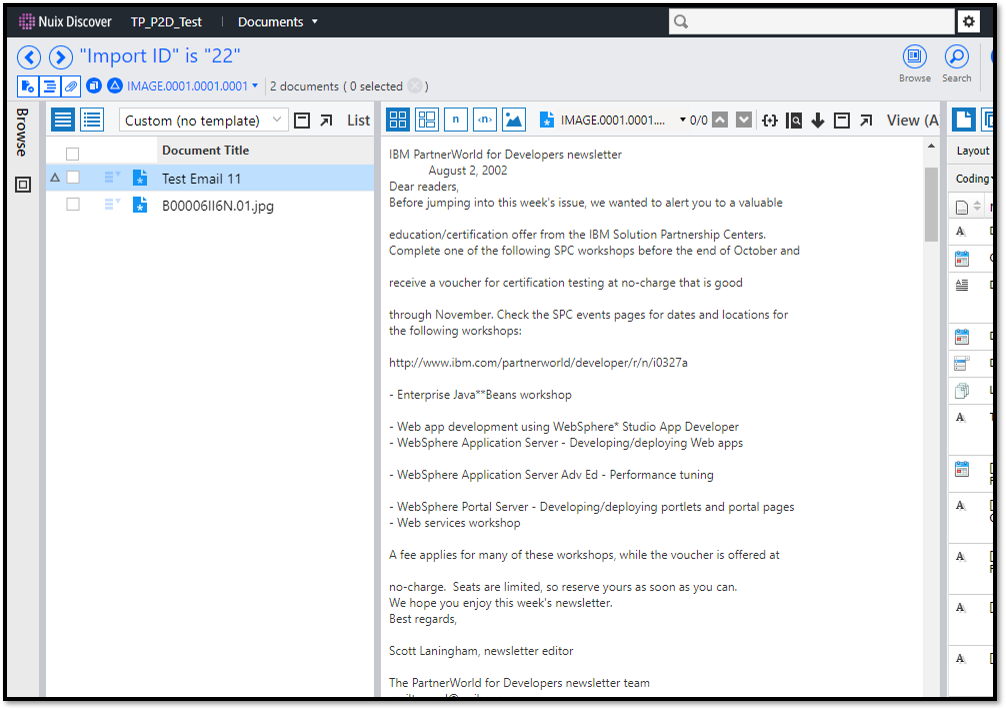The height and width of the screenshot is (710, 1006).
Task: Click the round blue triangle icon before IMAGE.0001.0001.0001
Action: tap(115, 85)
